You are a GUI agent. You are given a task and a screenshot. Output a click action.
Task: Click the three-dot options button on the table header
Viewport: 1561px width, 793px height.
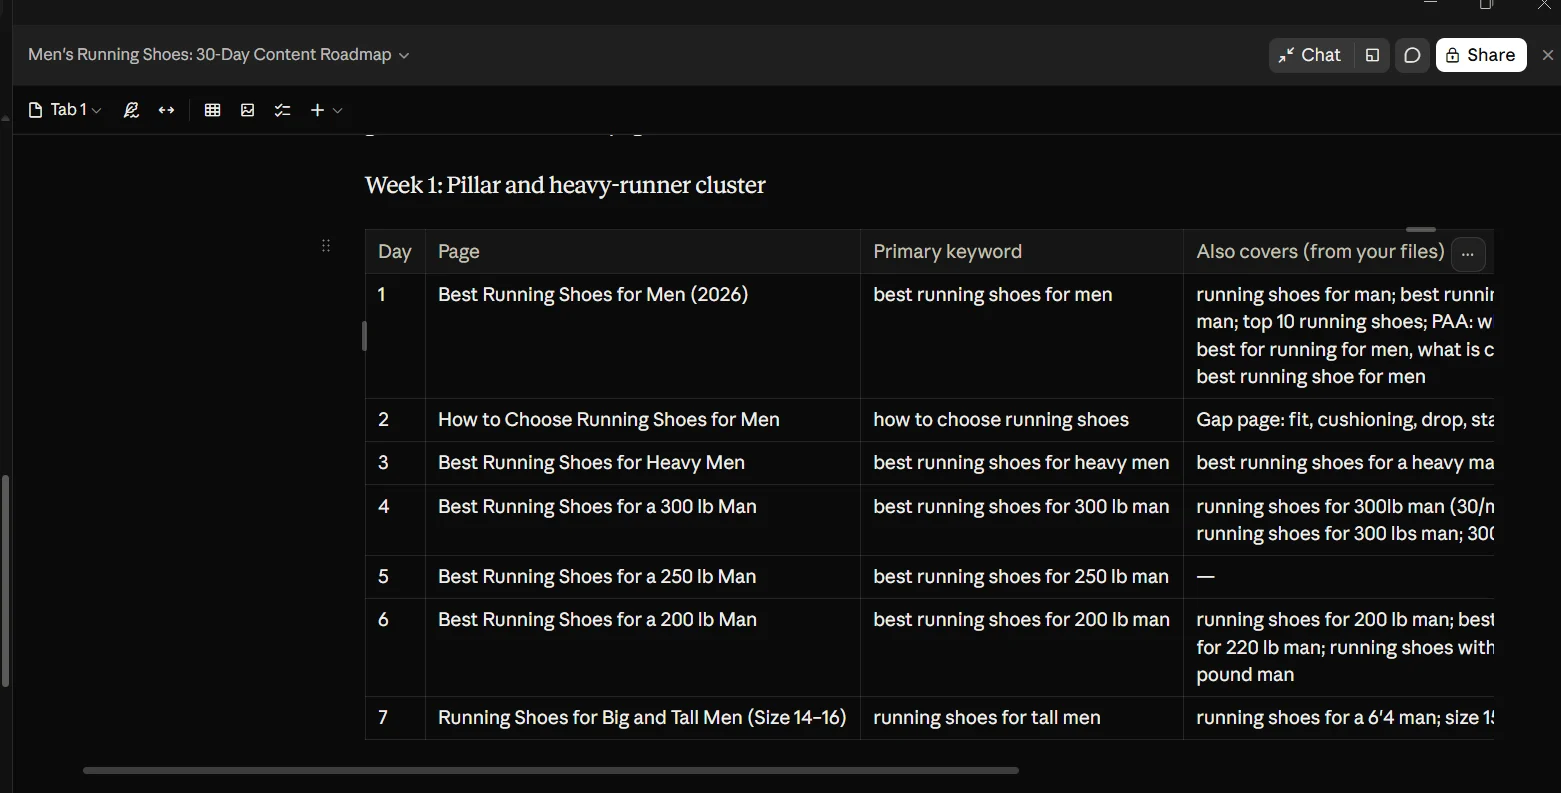point(1468,254)
